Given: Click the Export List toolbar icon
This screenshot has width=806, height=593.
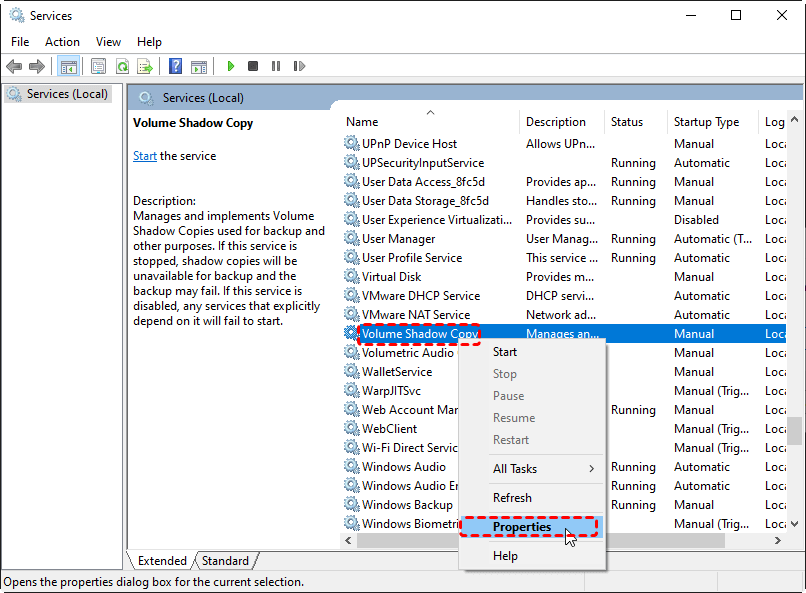Looking at the screenshot, I should pos(145,66).
